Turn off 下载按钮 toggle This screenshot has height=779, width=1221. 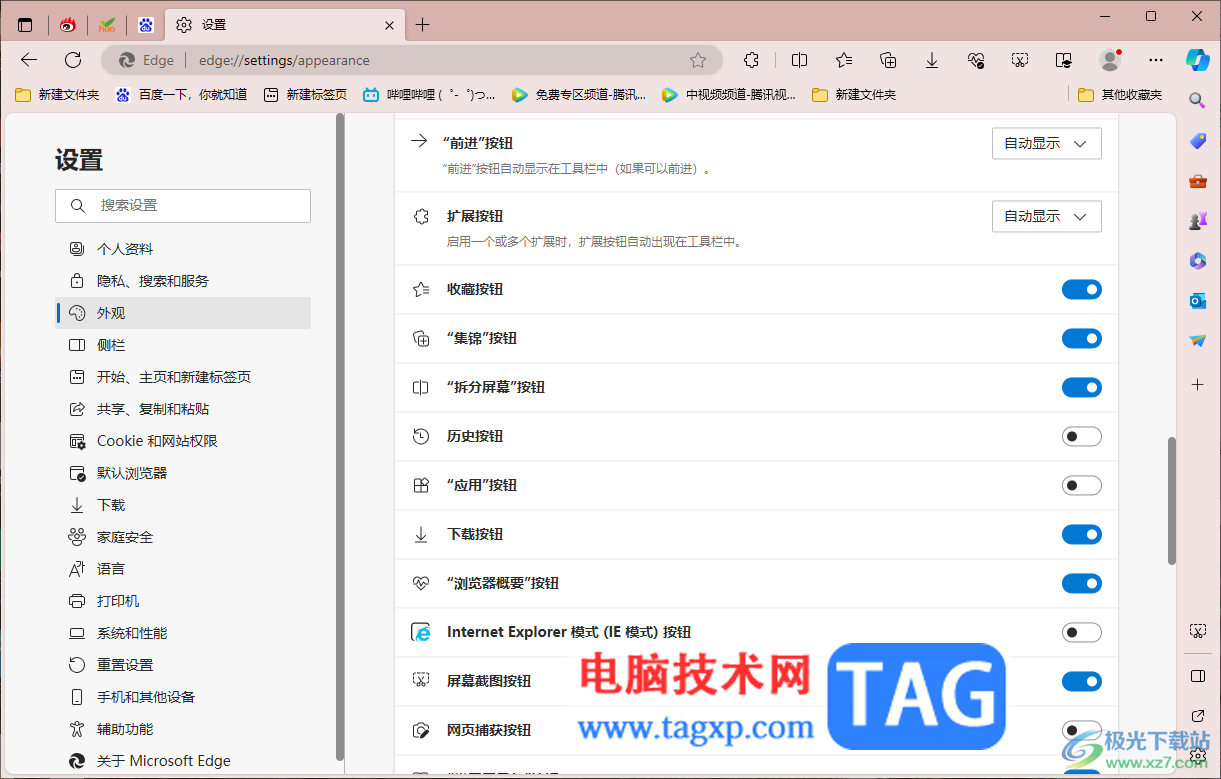point(1082,534)
